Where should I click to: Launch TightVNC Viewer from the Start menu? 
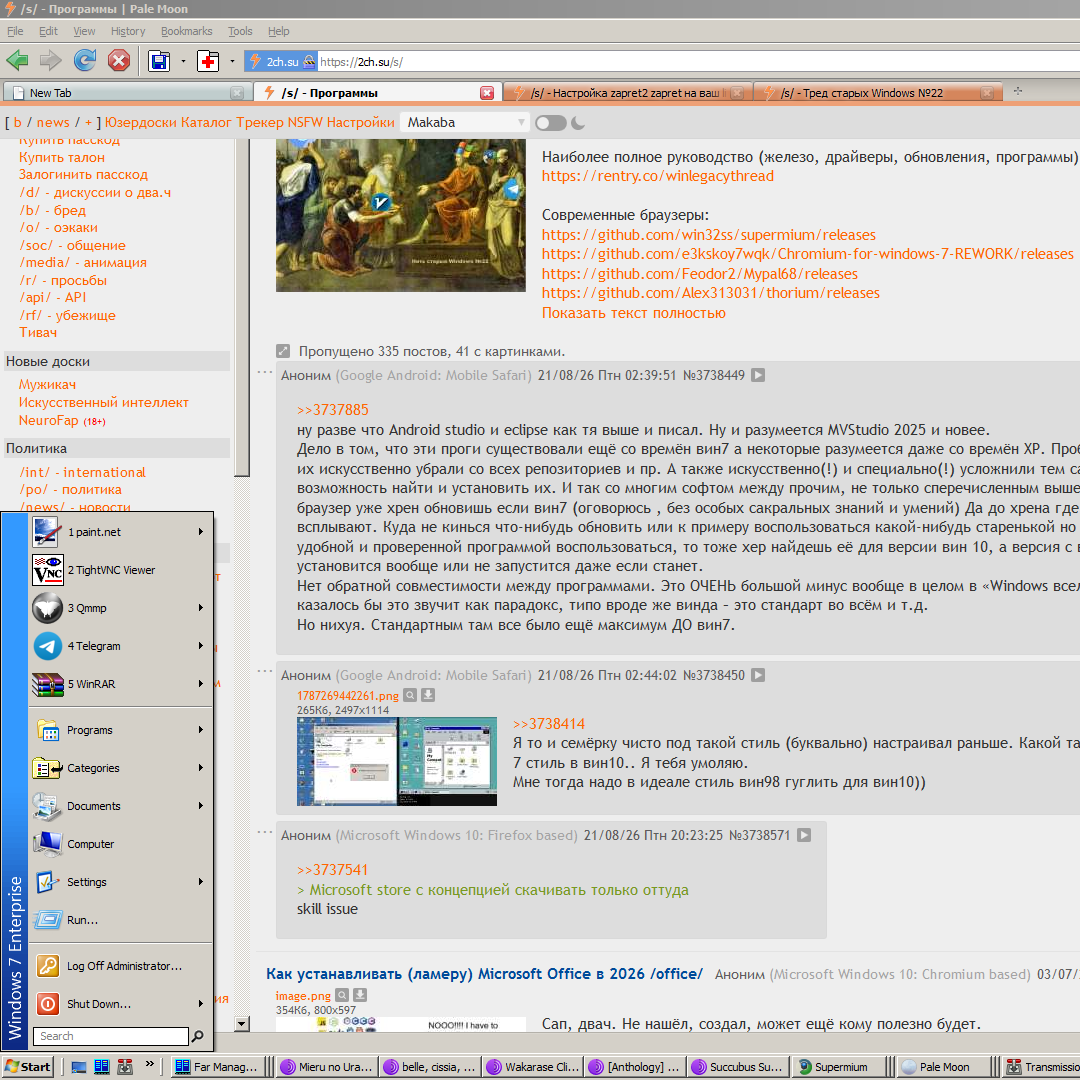coord(121,570)
